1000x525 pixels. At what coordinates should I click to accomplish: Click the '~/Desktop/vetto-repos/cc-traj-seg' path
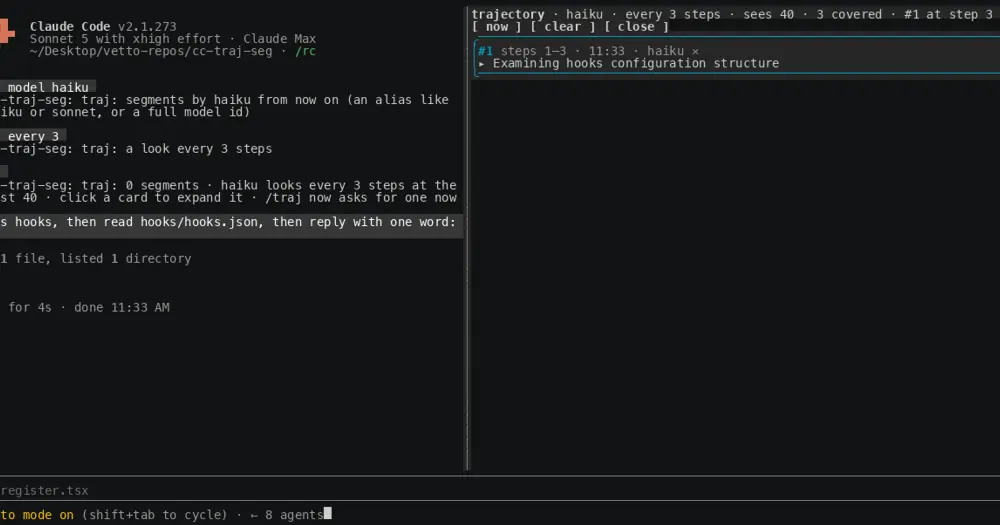click(151, 51)
